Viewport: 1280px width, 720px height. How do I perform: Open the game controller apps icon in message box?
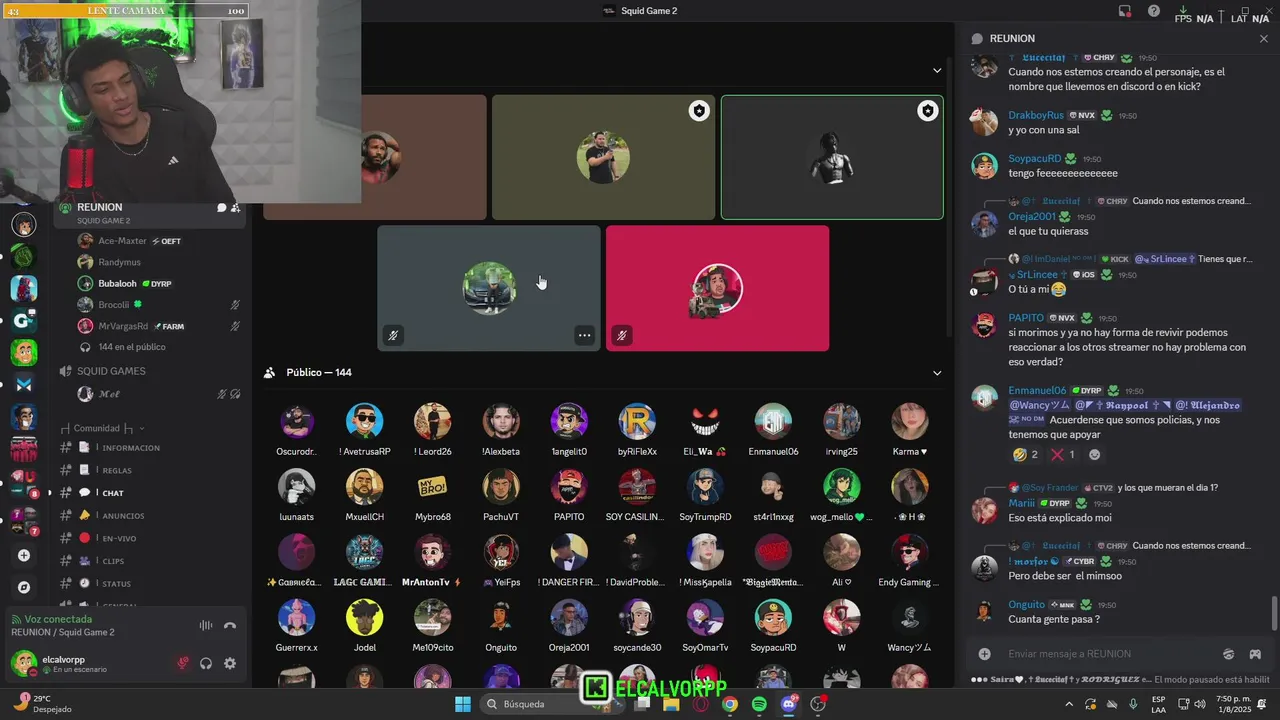tap(1255, 654)
